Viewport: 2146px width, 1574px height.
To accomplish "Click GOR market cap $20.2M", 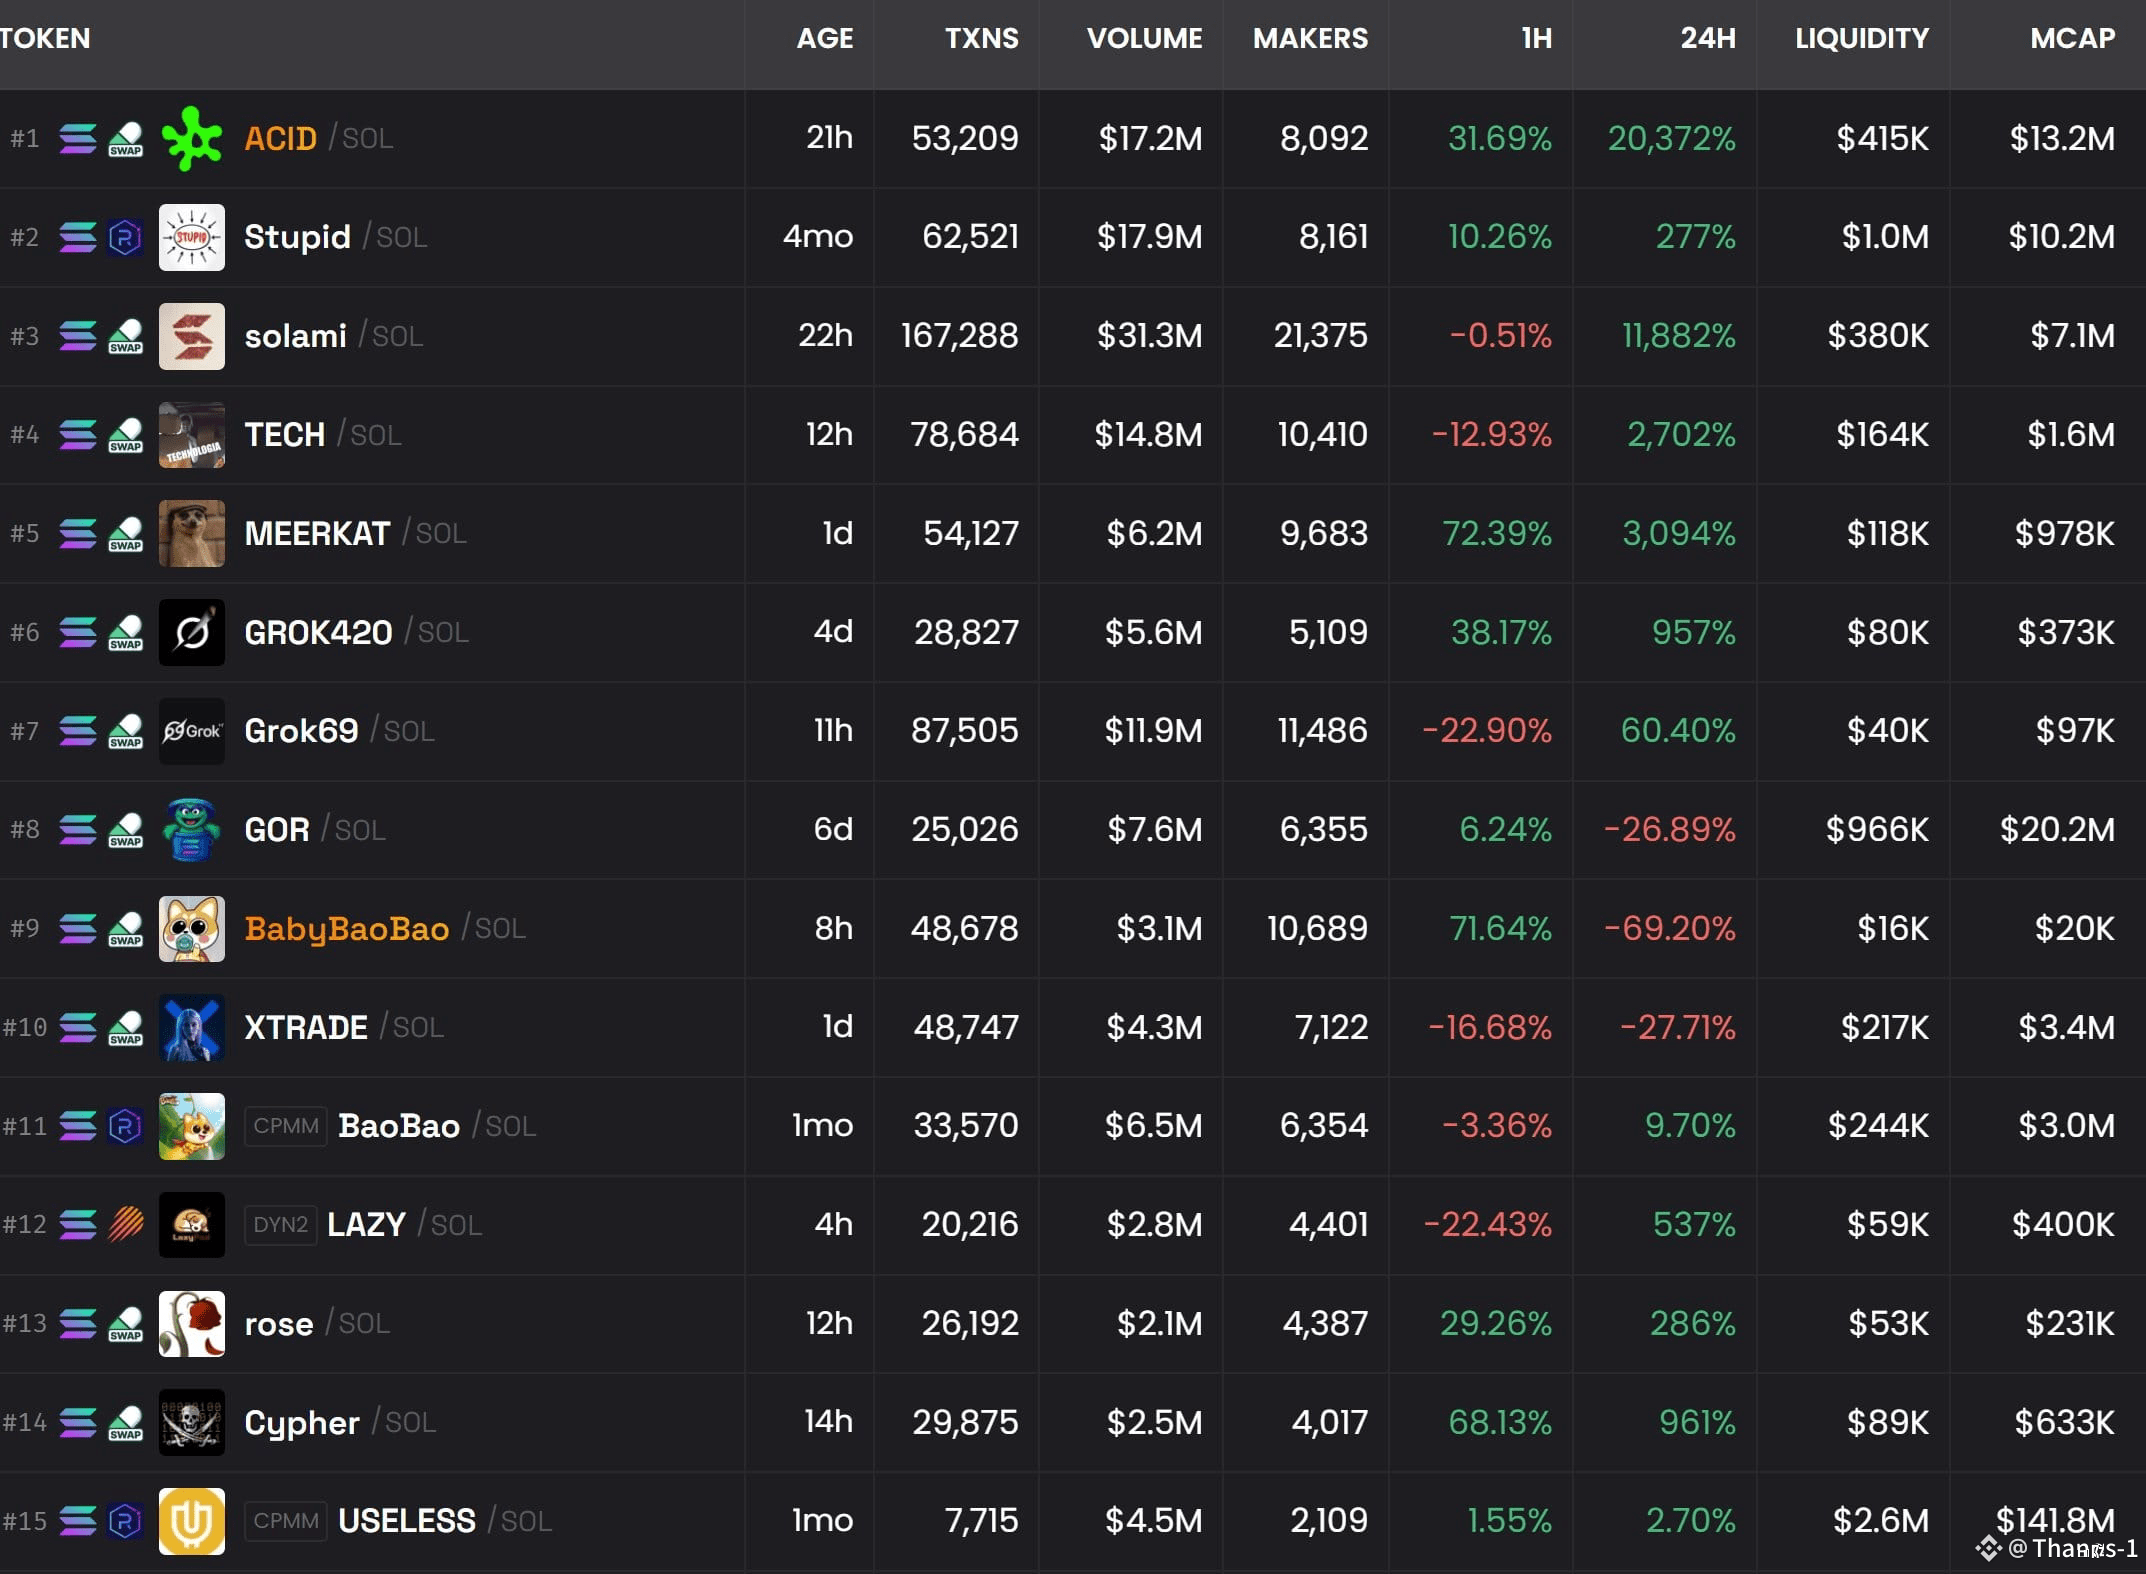I will pyautogui.click(x=2057, y=830).
